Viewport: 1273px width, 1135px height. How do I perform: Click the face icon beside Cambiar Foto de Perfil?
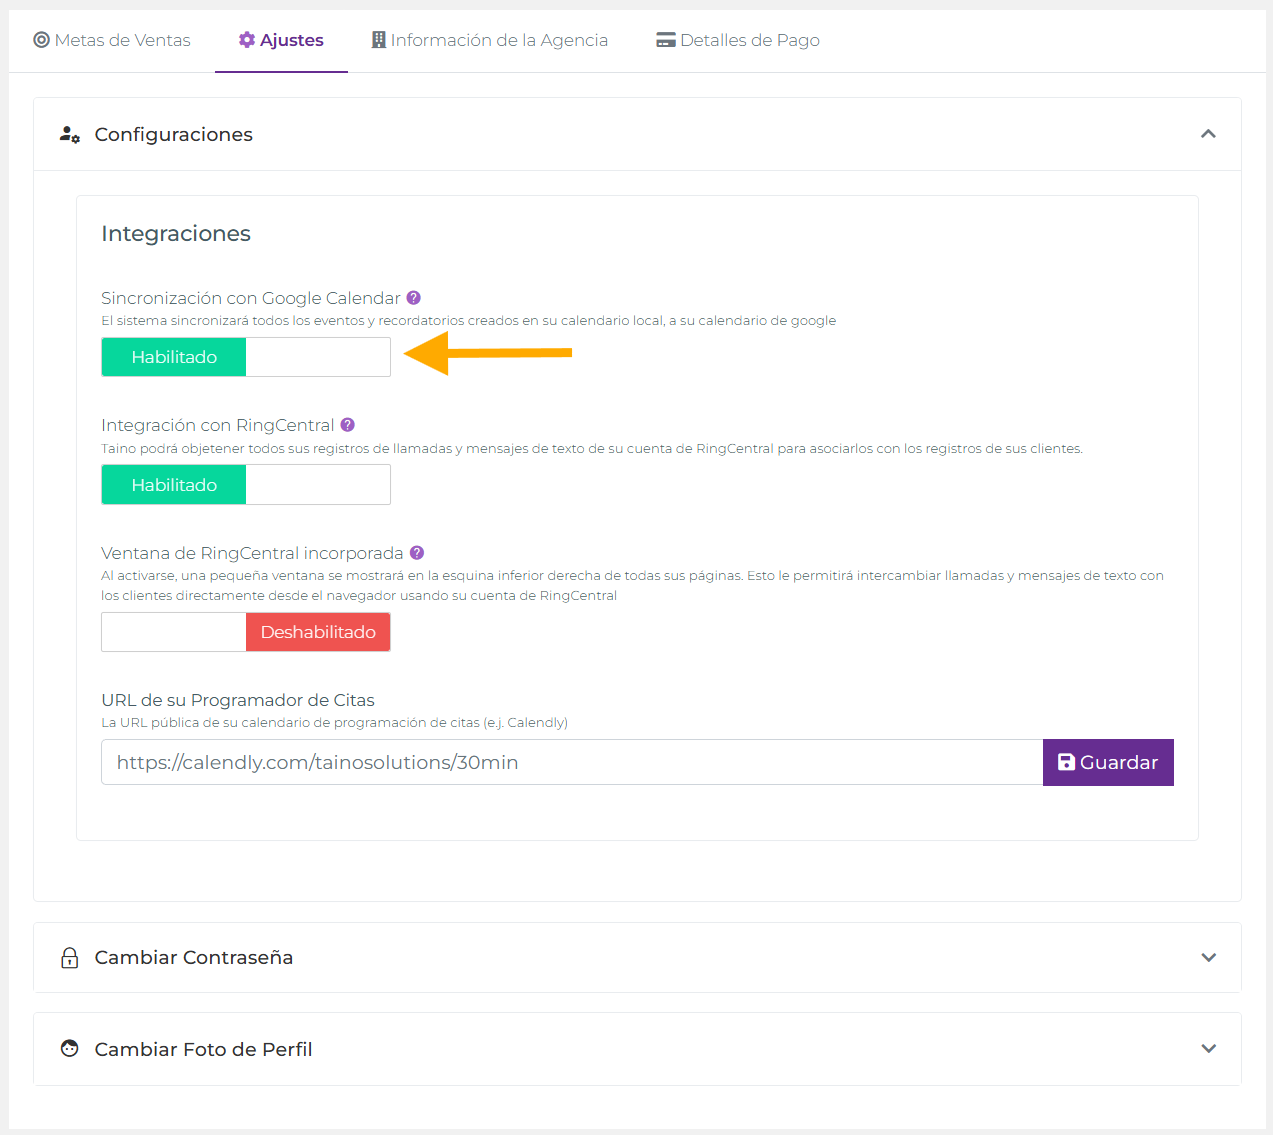coord(68,1048)
